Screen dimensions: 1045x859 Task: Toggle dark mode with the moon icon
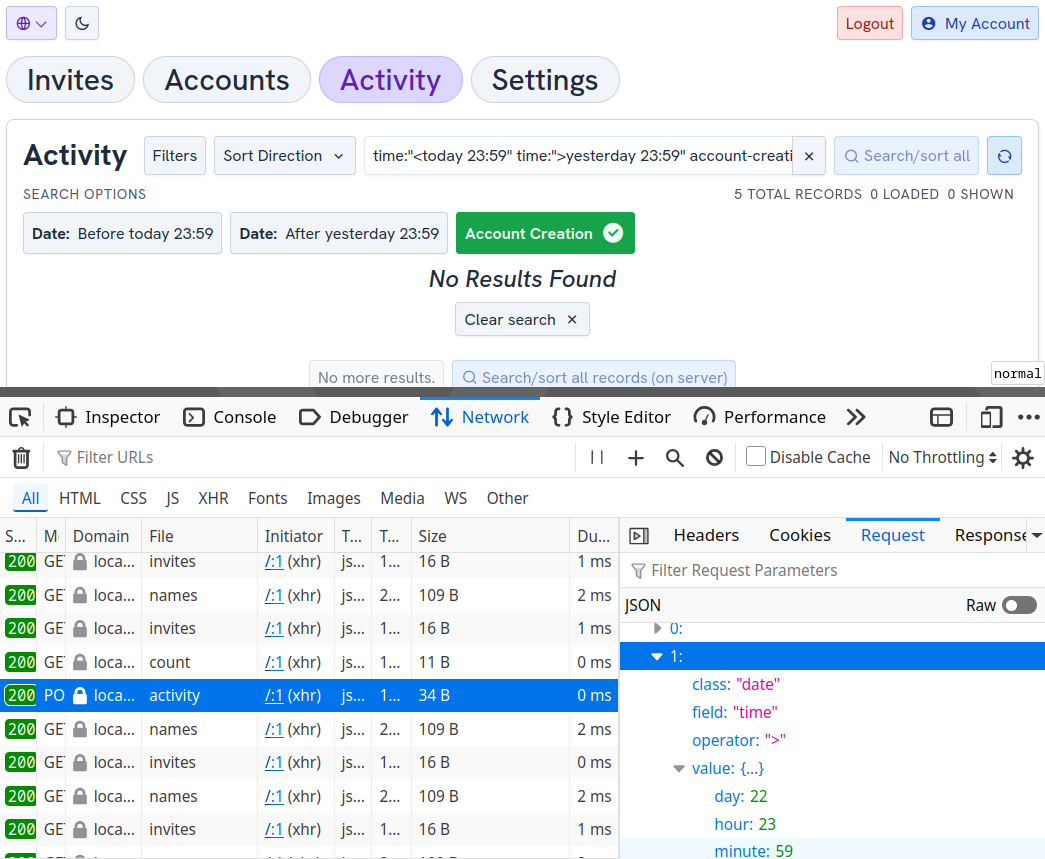tap(81, 22)
